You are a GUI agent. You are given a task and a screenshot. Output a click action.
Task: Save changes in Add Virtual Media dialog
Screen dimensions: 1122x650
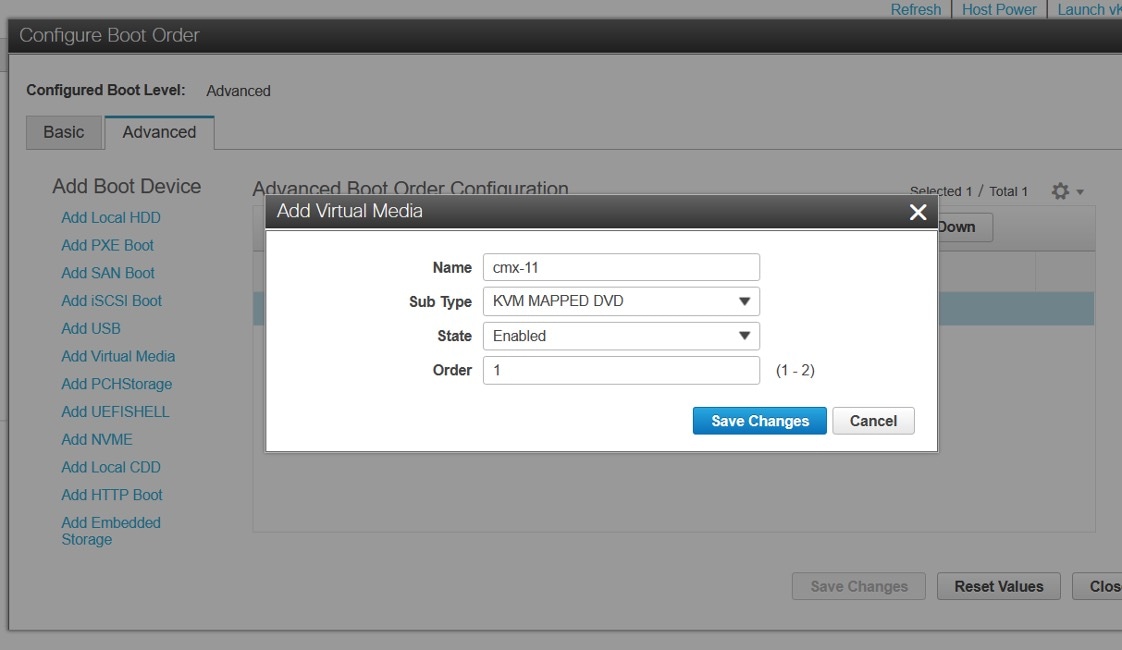point(759,420)
